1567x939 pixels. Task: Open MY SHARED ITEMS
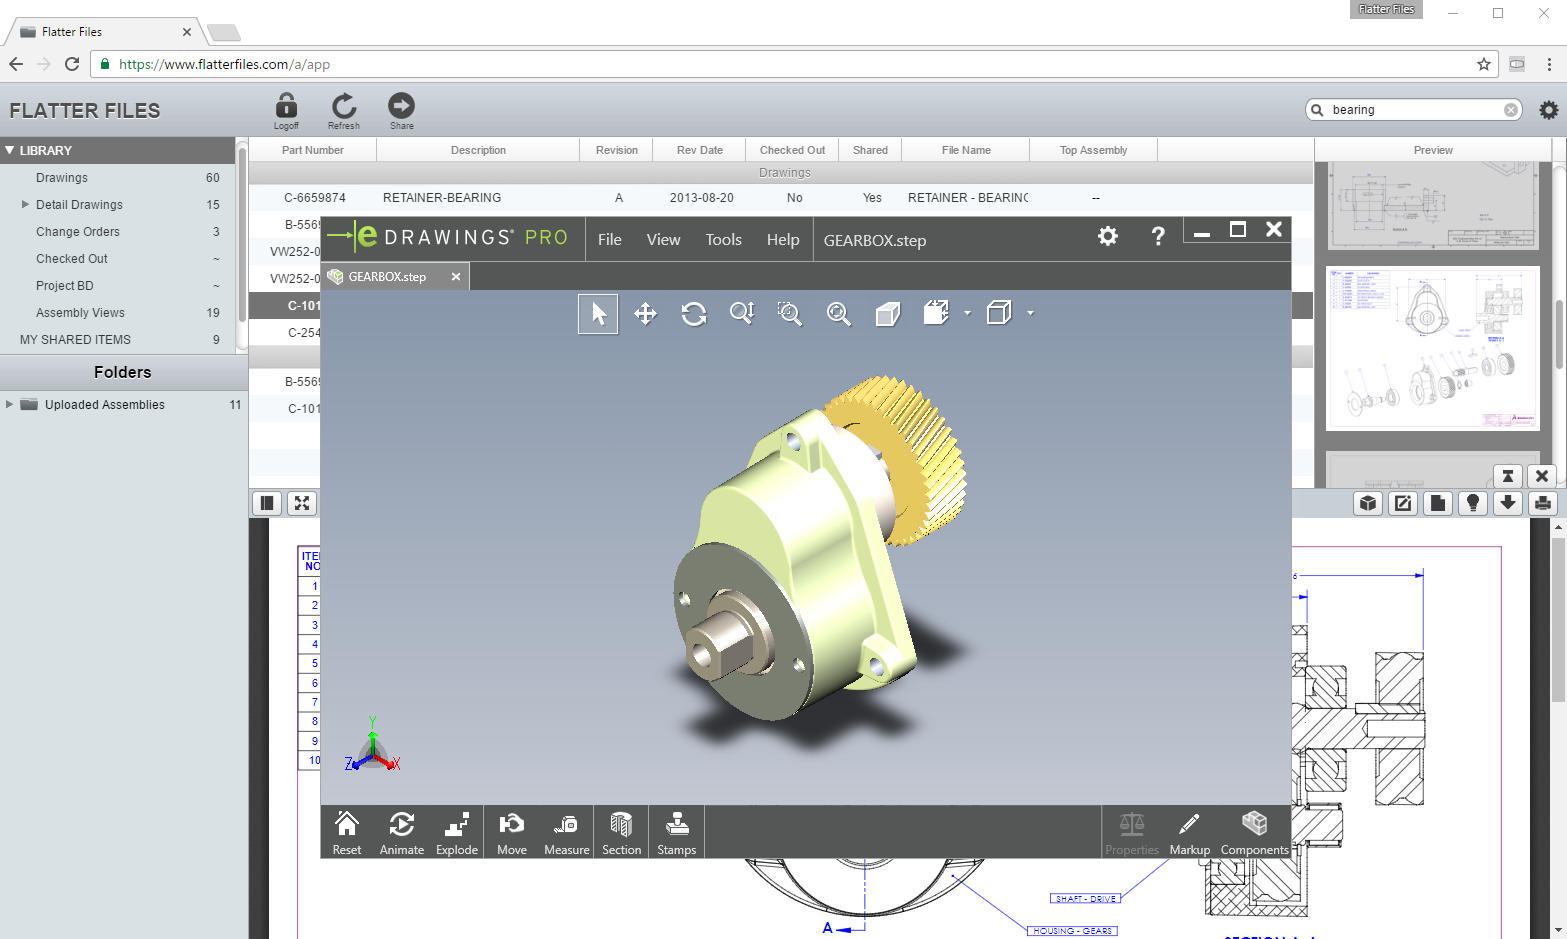(75, 340)
